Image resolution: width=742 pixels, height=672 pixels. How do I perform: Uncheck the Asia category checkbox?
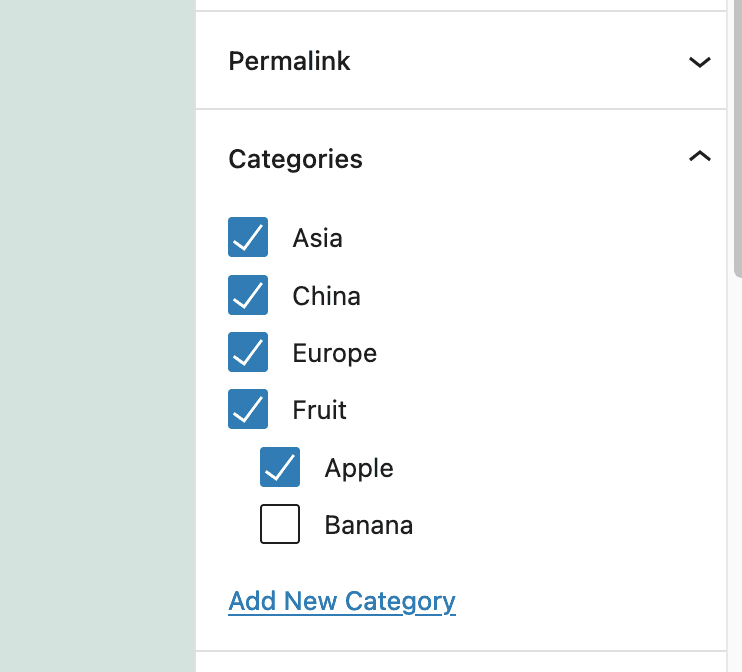click(248, 237)
